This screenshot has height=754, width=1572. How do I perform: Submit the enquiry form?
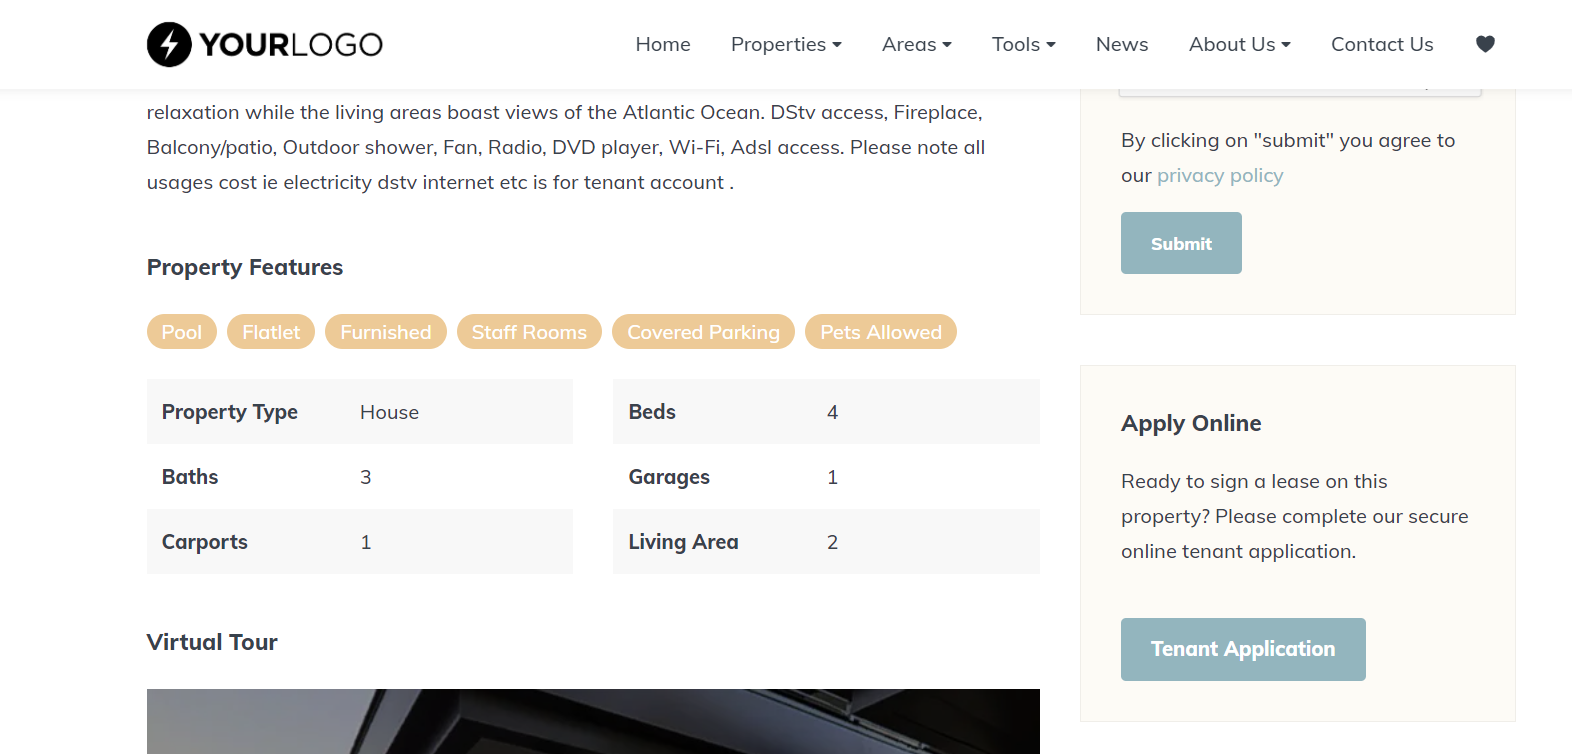coord(1181,243)
